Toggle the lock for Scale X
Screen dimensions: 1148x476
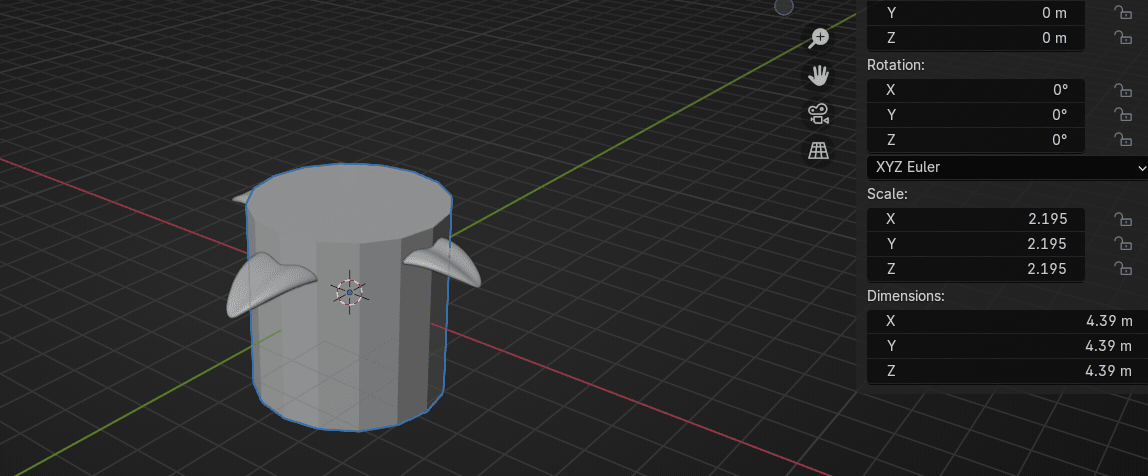(1123, 219)
